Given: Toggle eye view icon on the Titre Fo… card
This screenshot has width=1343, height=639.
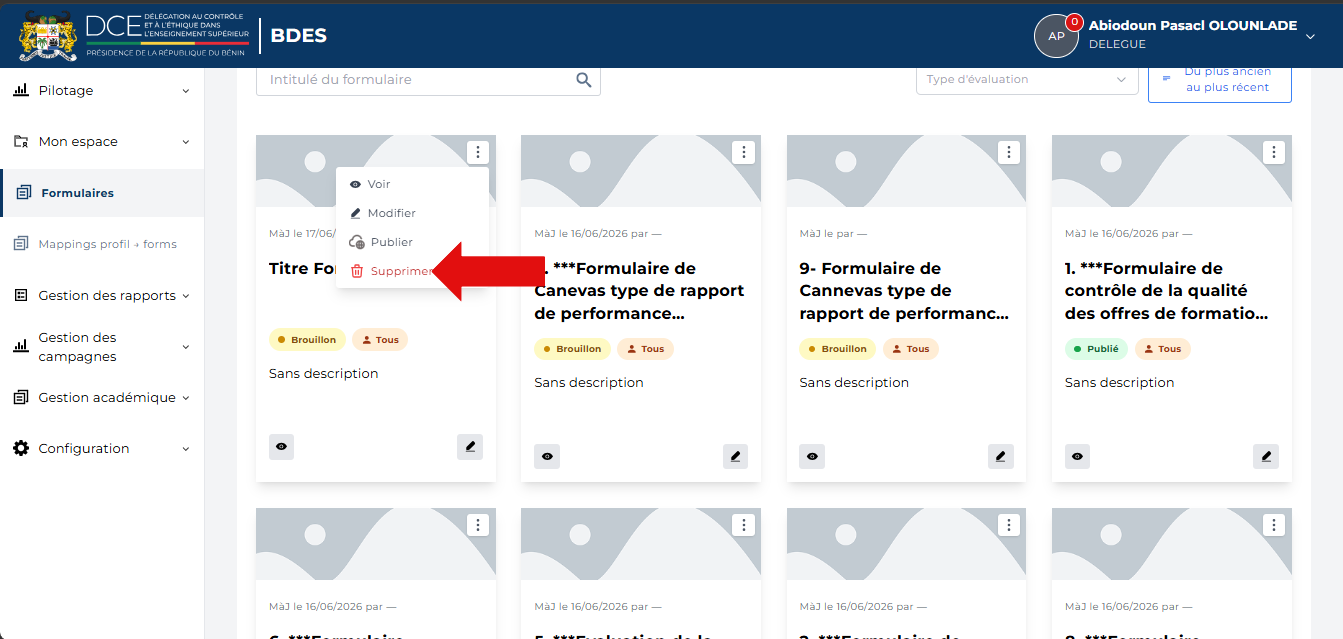Looking at the screenshot, I should tap(281, 447).
